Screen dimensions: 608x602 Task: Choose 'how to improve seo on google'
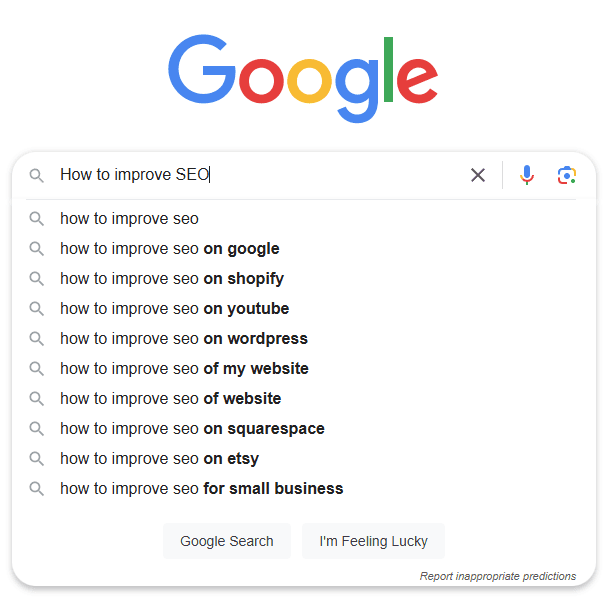(x=170, y=249)
